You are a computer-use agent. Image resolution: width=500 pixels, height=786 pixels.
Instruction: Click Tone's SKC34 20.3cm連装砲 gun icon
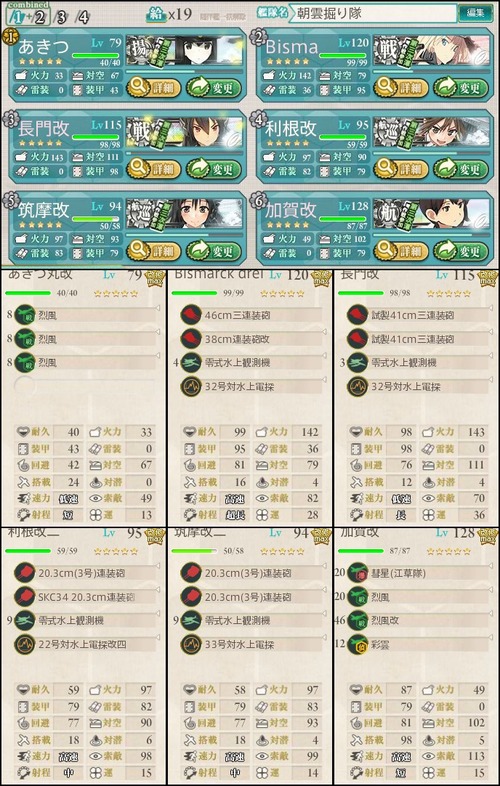25,597
